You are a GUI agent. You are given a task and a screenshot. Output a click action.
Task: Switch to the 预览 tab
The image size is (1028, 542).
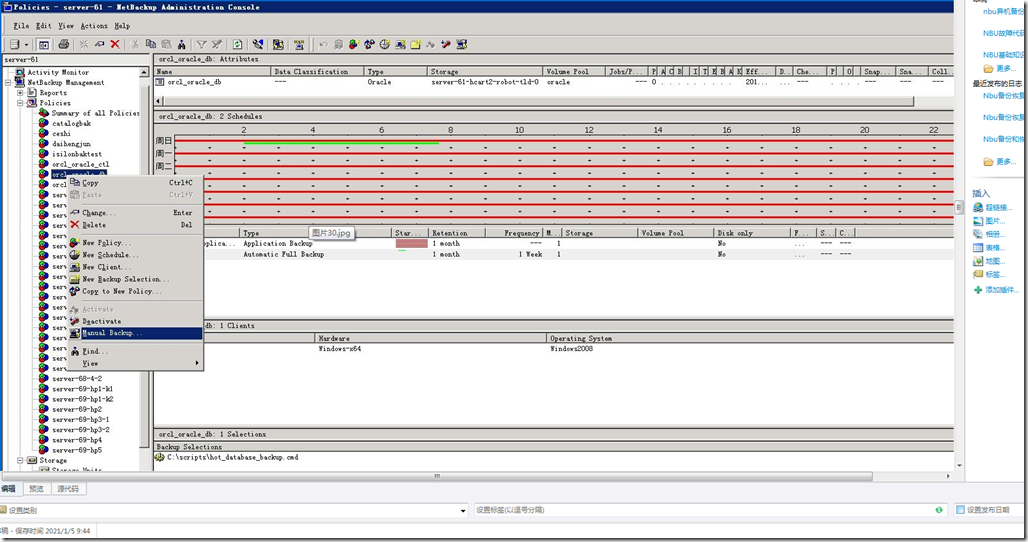(x=36, y=489)
